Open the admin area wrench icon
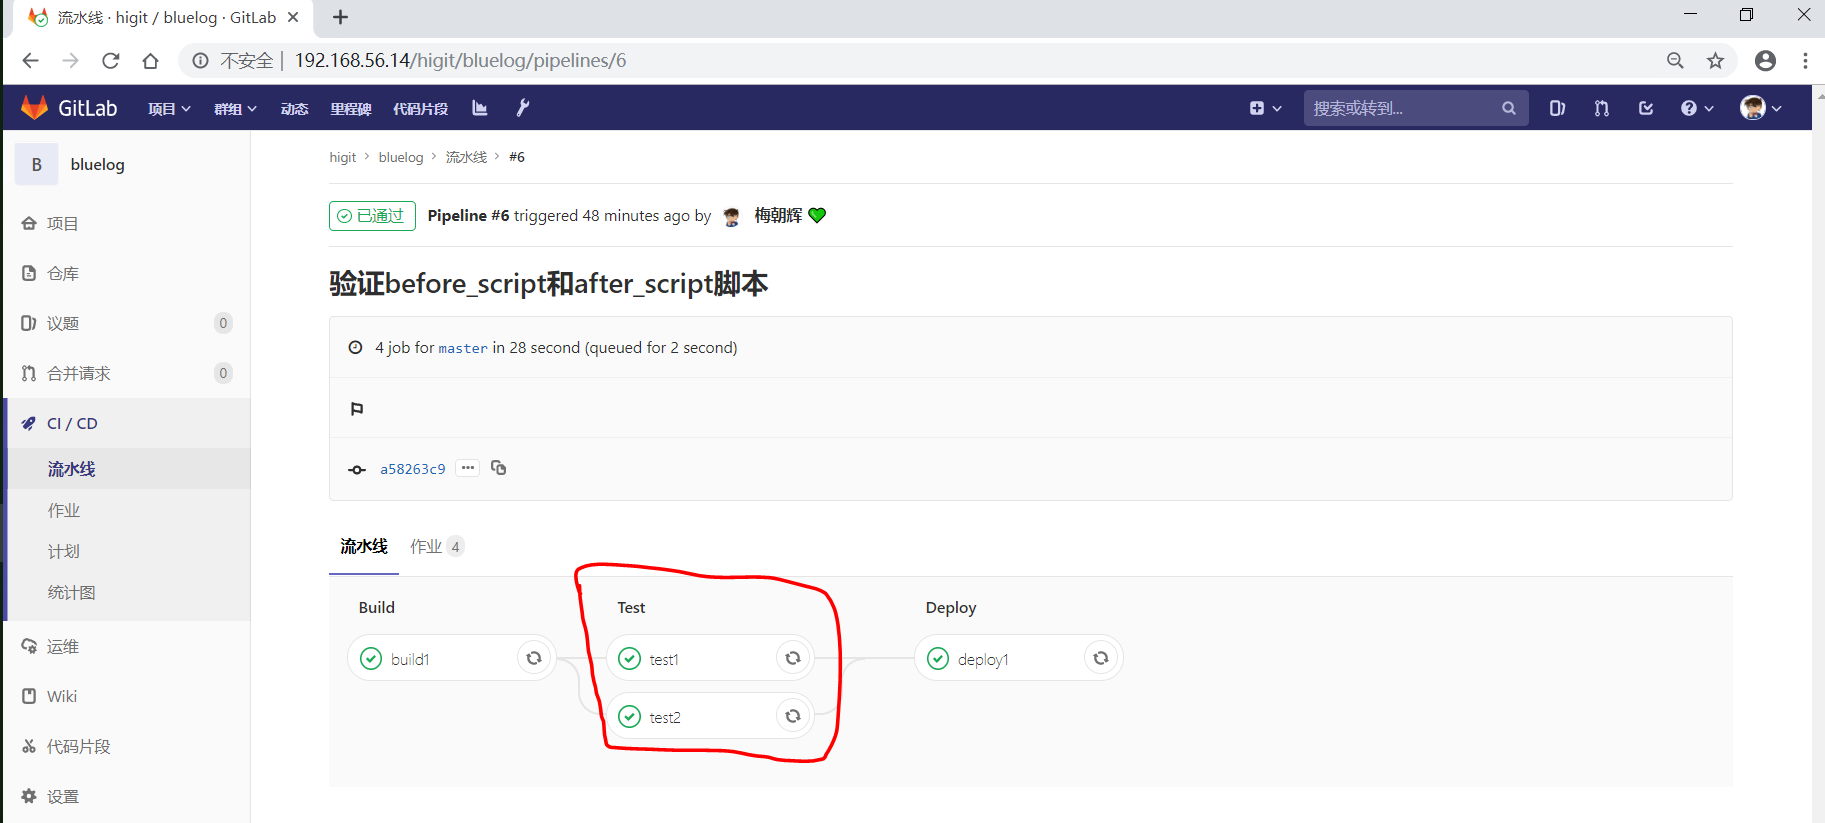Screen dimensions: 1825x823 pos(522,108)
